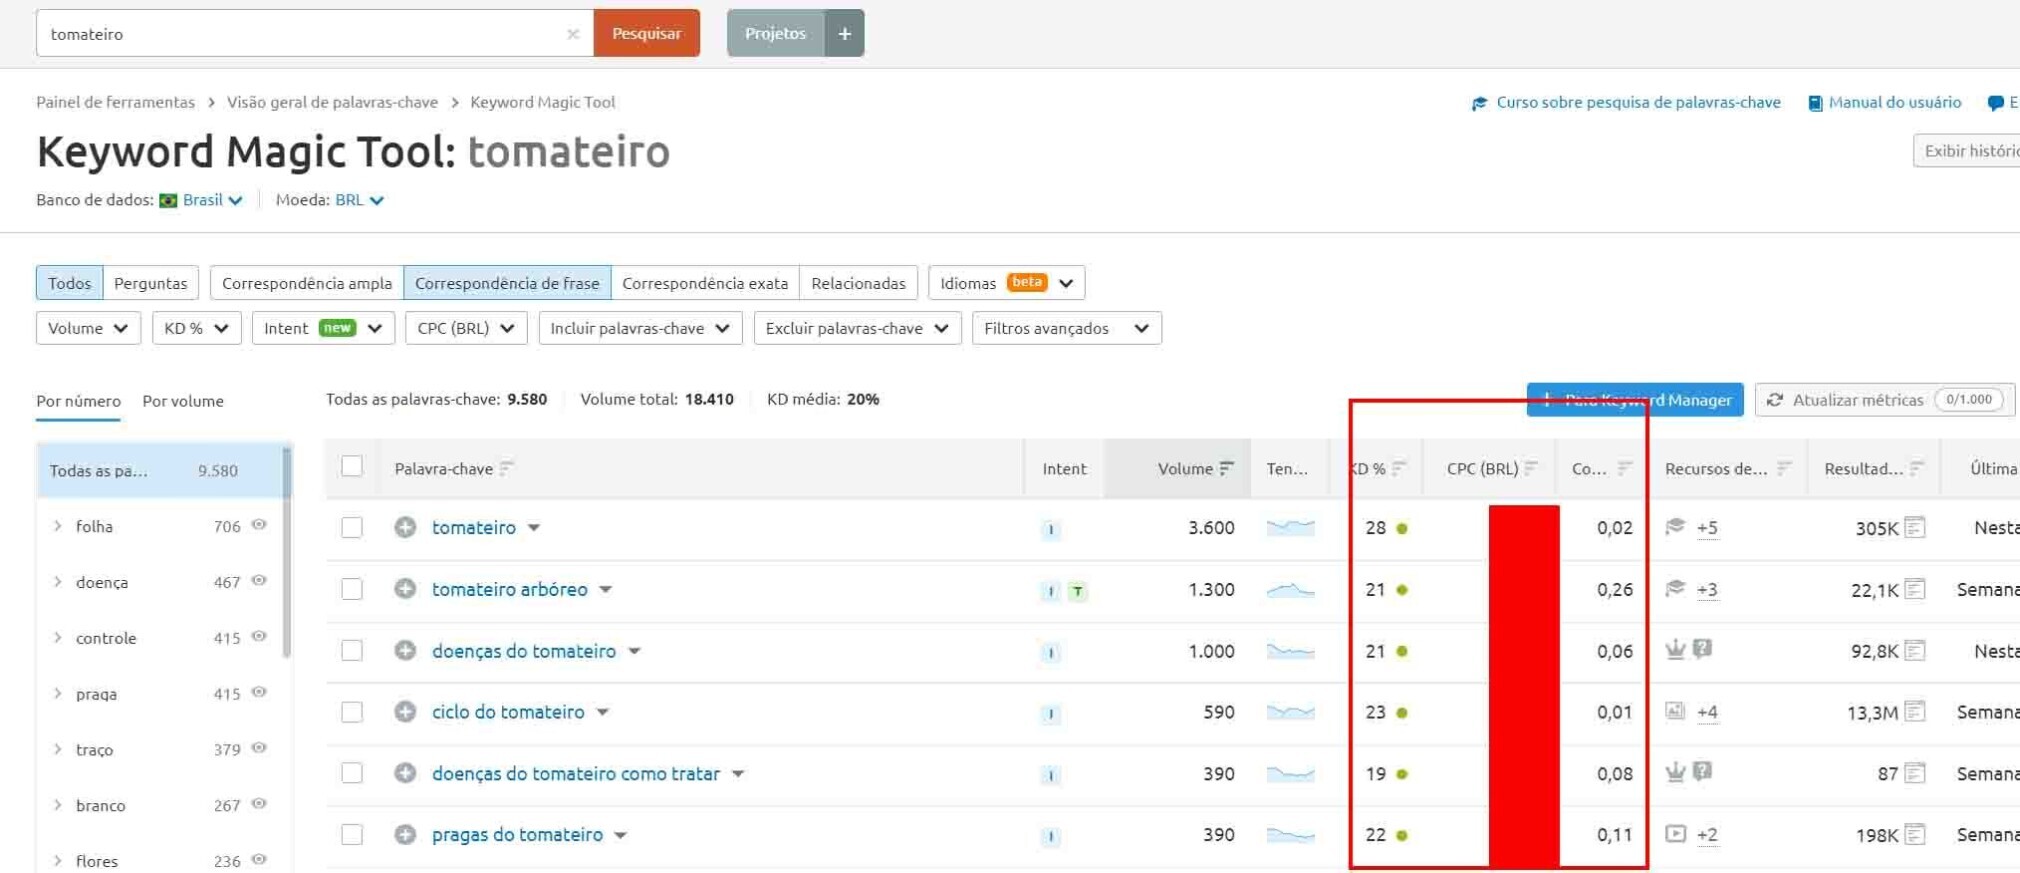Click the plus icon beside tomateiro keyword
This screenshot has width=2020, height=873.
405,527
